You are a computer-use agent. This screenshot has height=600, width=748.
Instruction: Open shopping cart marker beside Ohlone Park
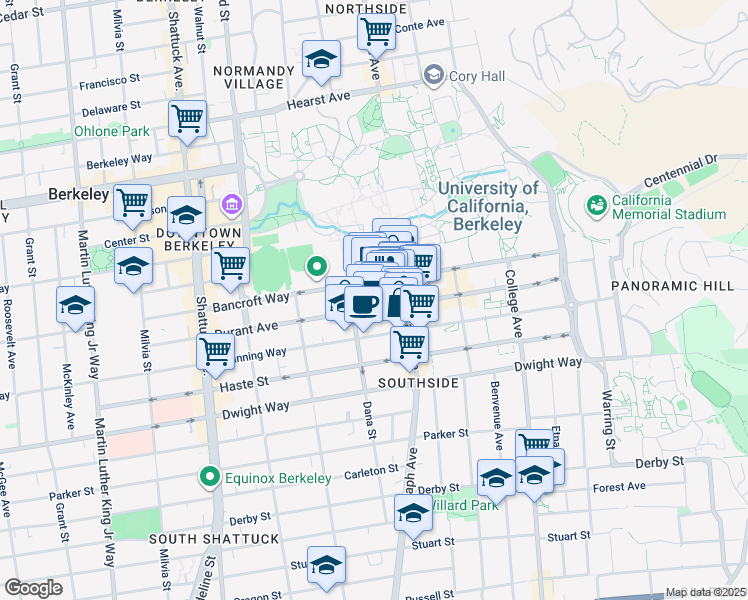pos(187,119)
